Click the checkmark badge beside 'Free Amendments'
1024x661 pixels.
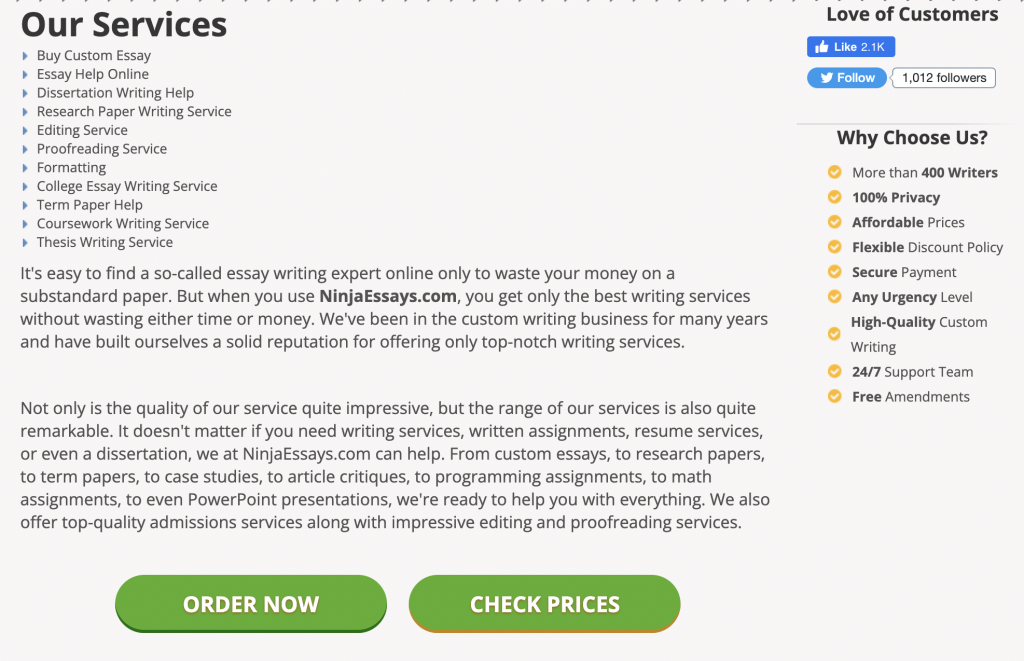[x=833, y=396]
